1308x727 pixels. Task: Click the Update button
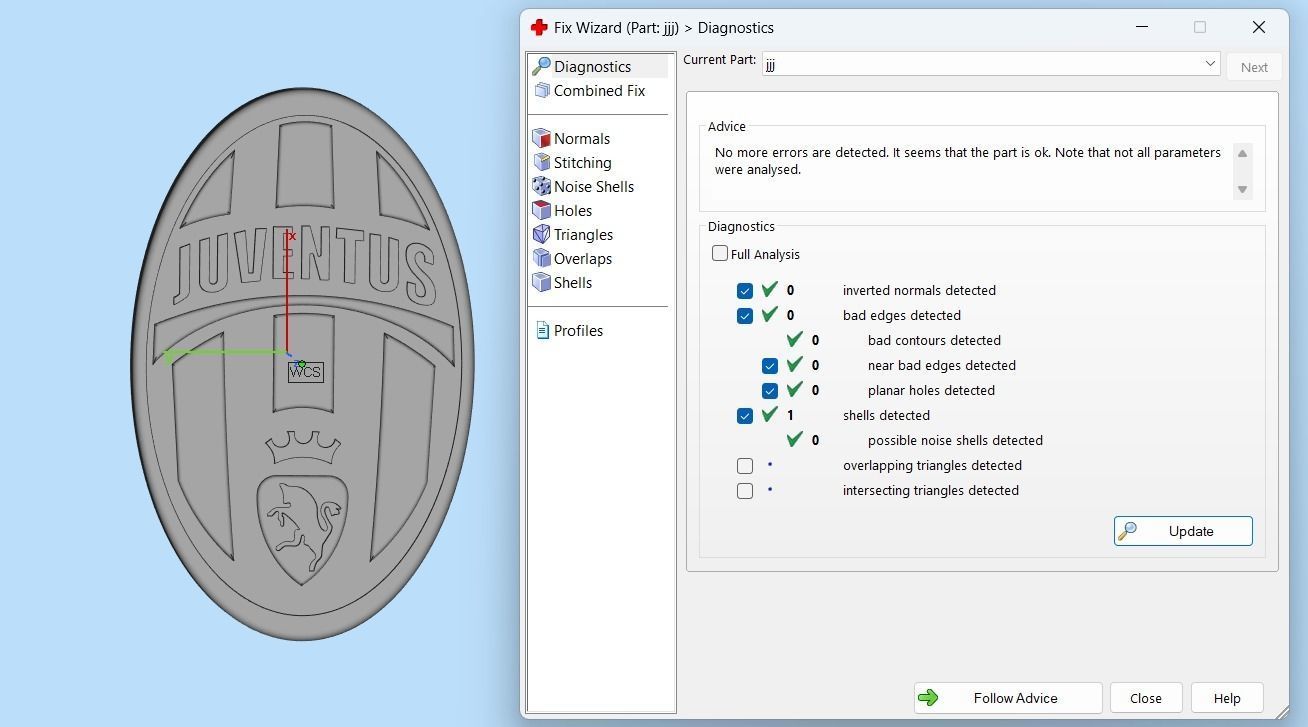(1183, 531)
